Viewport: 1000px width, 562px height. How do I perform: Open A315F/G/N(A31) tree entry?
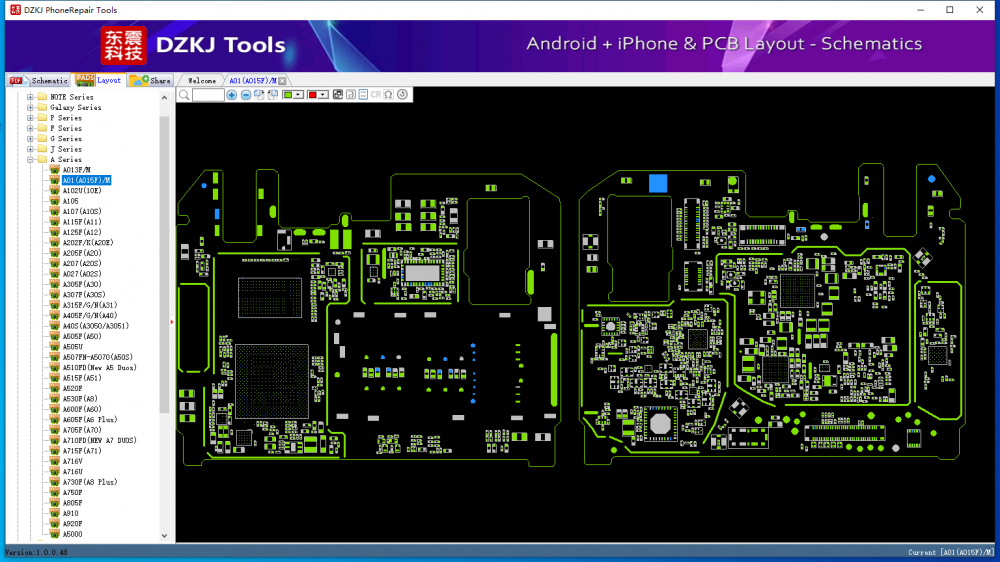(x=89, y=306)
